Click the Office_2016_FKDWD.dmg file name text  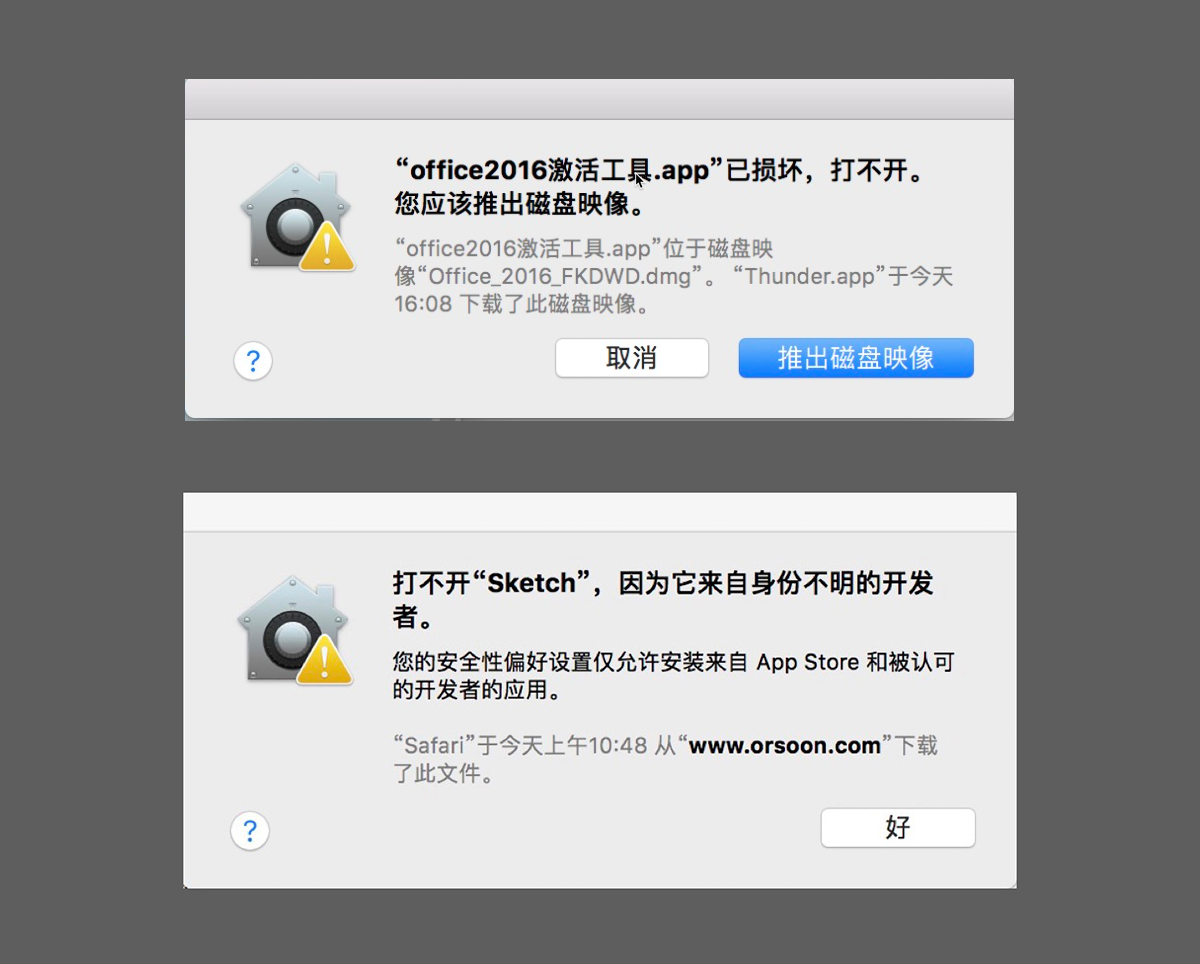coord(560,276)
